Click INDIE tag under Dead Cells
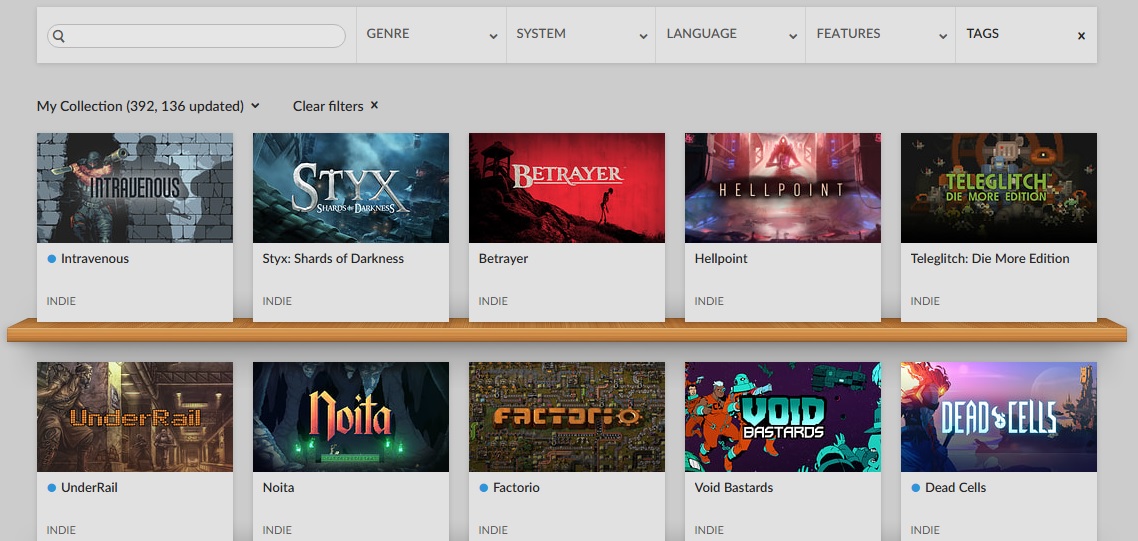Image resolution: width=1138 pixels, height=541 pixels. [x=925, y=531]
